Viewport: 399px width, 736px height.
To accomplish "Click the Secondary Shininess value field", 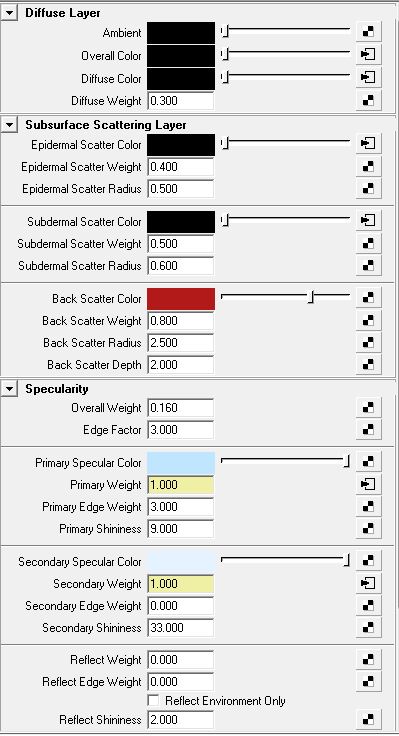I will 181,628.
